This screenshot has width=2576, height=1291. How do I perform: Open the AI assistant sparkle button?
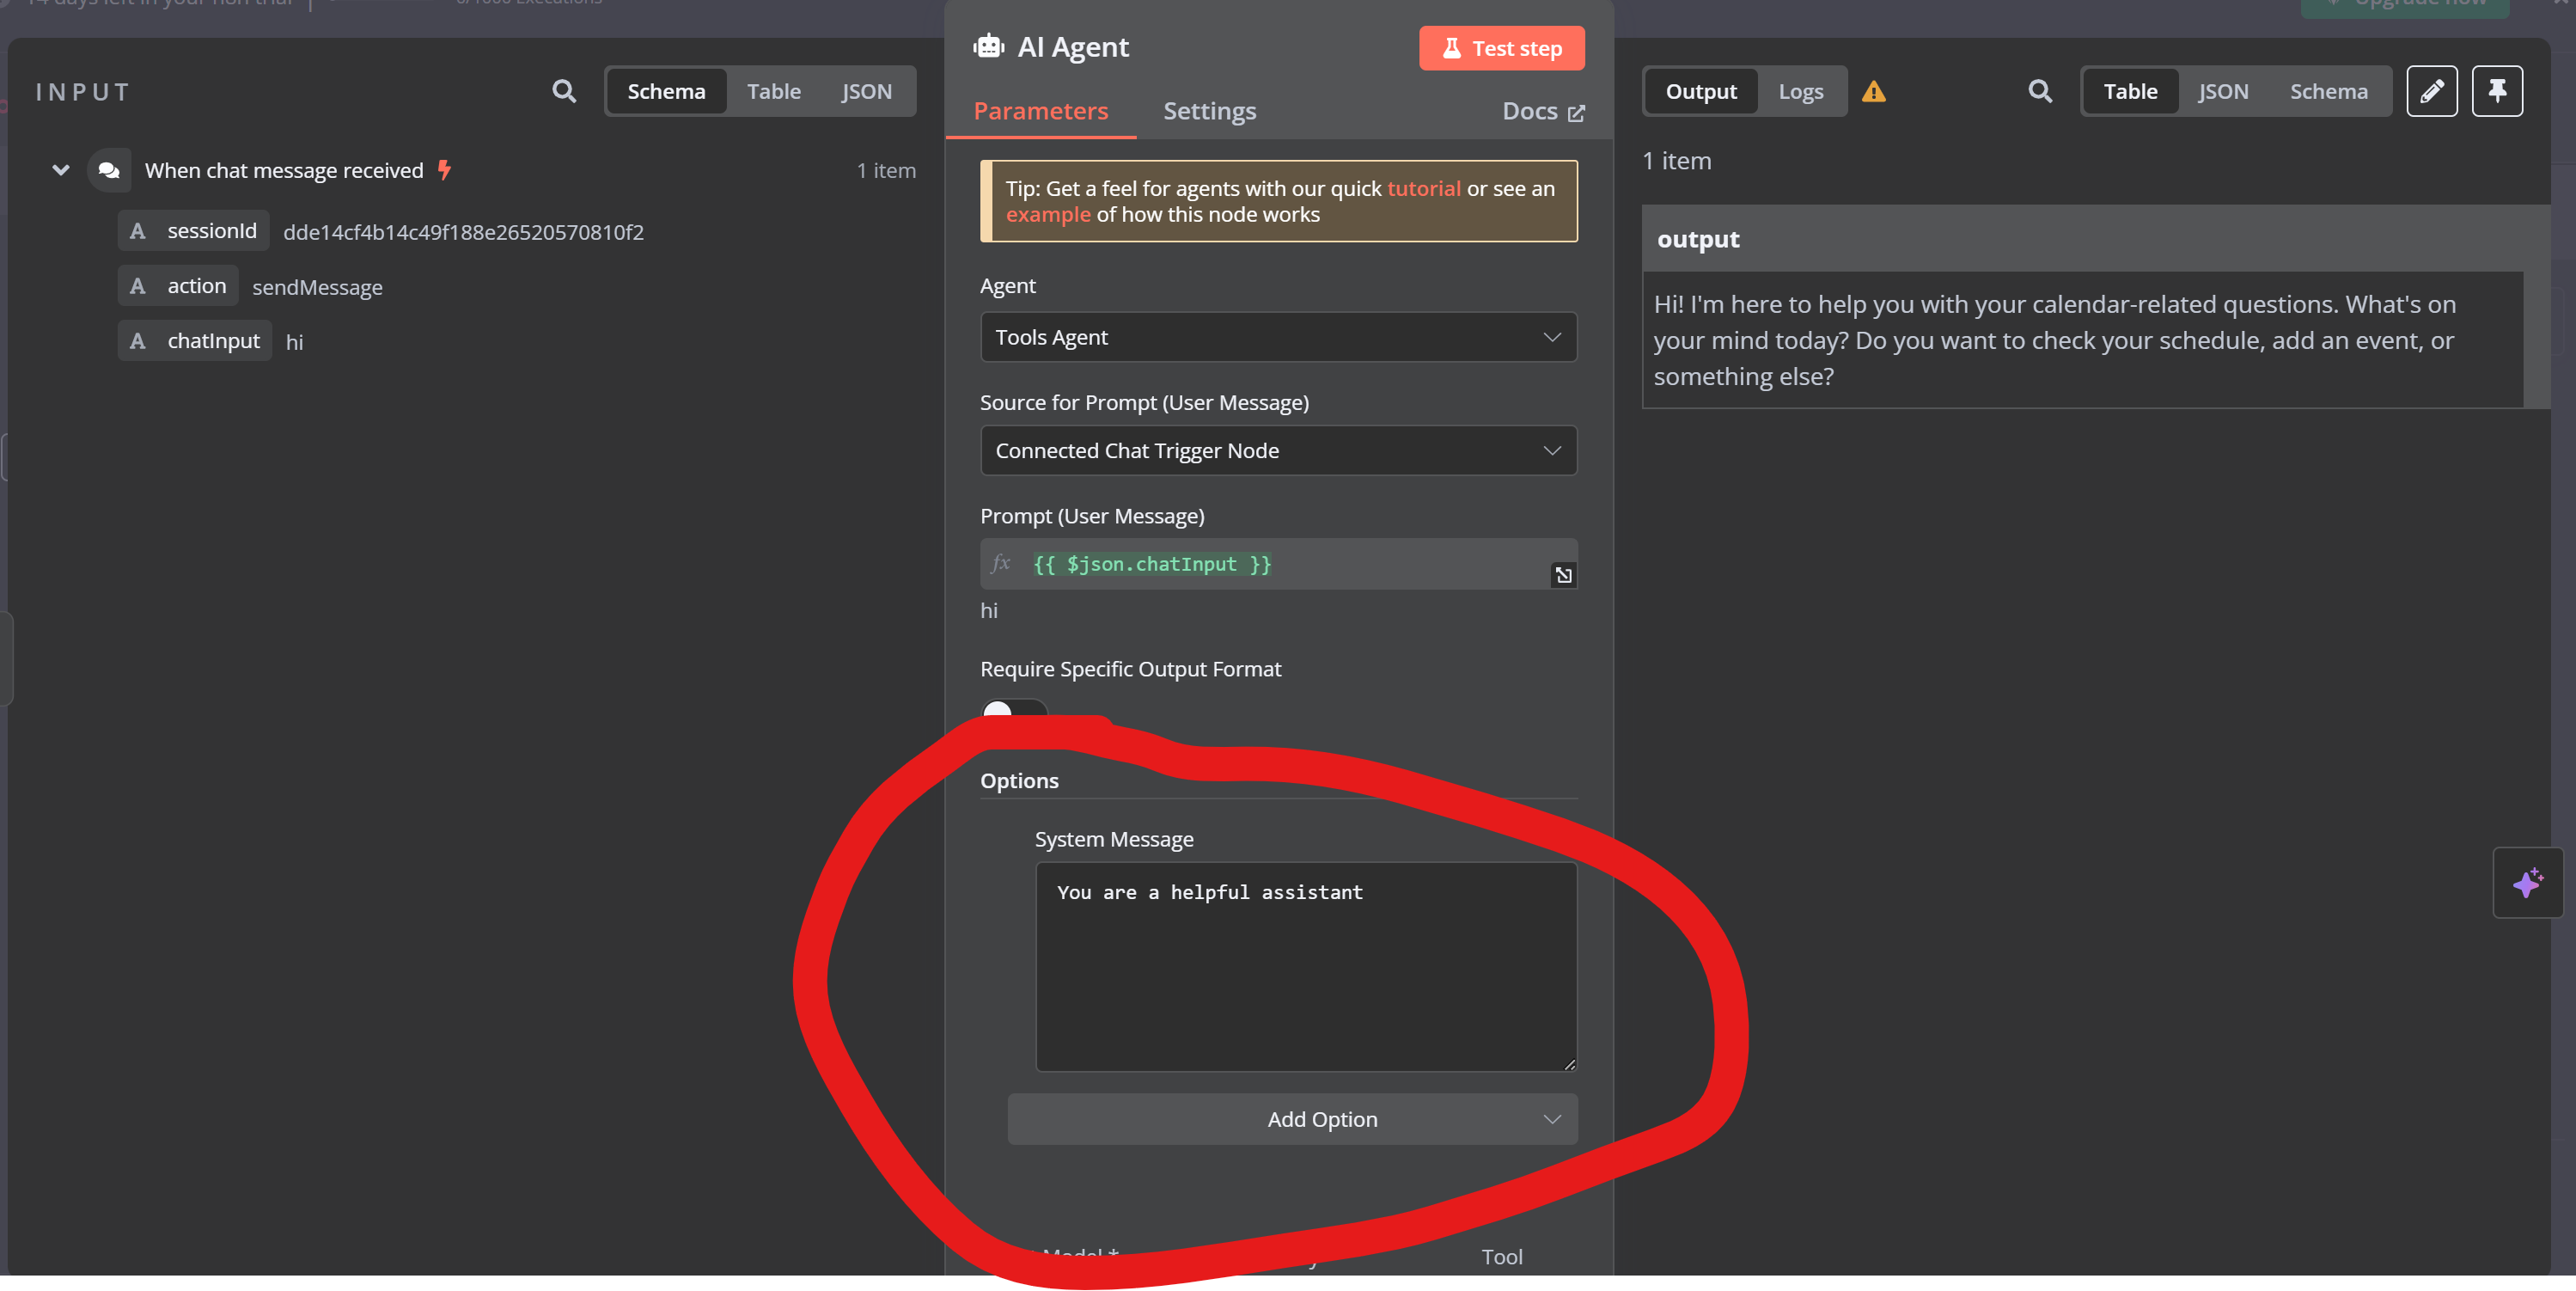coord(2527,882)
